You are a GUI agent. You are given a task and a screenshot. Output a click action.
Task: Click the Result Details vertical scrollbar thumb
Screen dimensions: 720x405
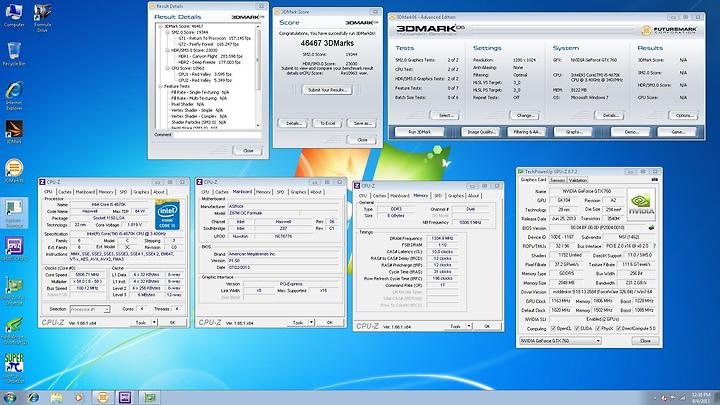pos(258,60)
